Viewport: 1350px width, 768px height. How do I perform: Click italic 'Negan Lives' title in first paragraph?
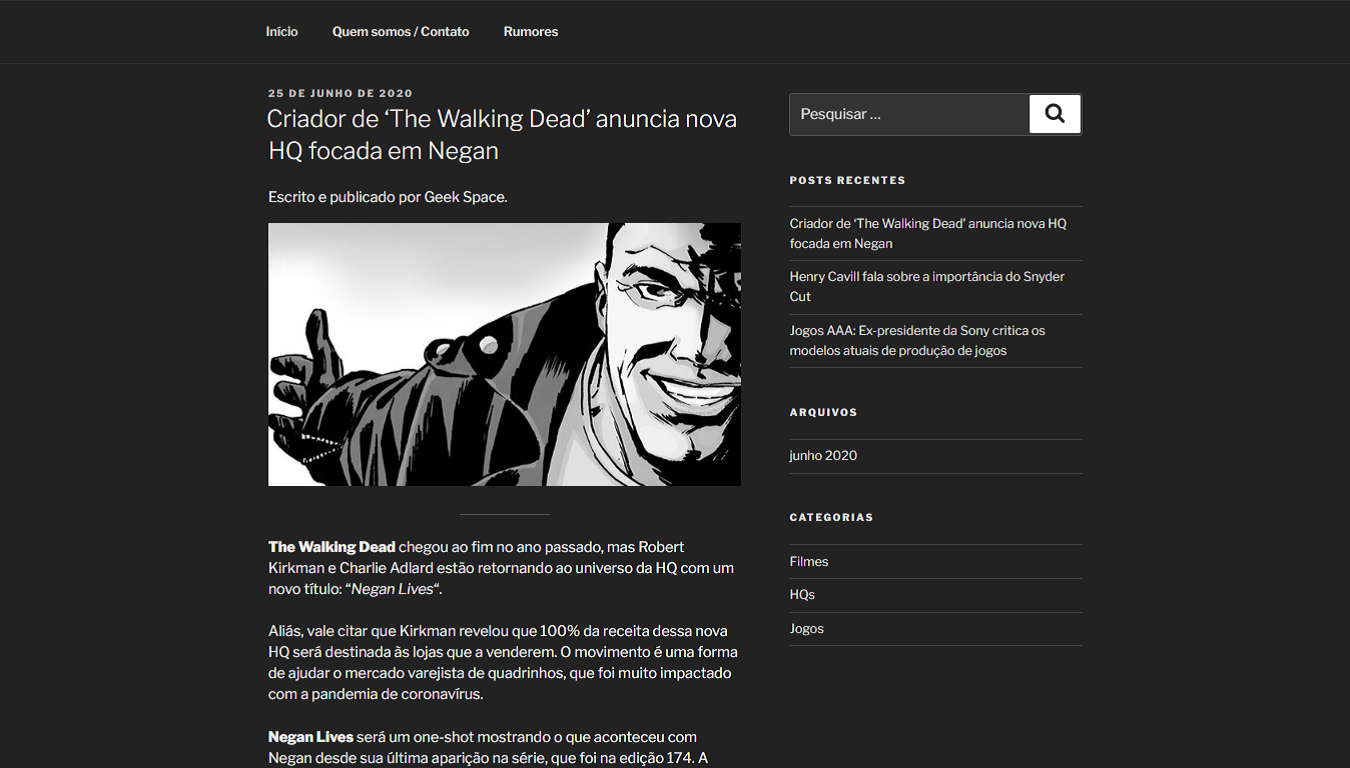coord(392,590)
